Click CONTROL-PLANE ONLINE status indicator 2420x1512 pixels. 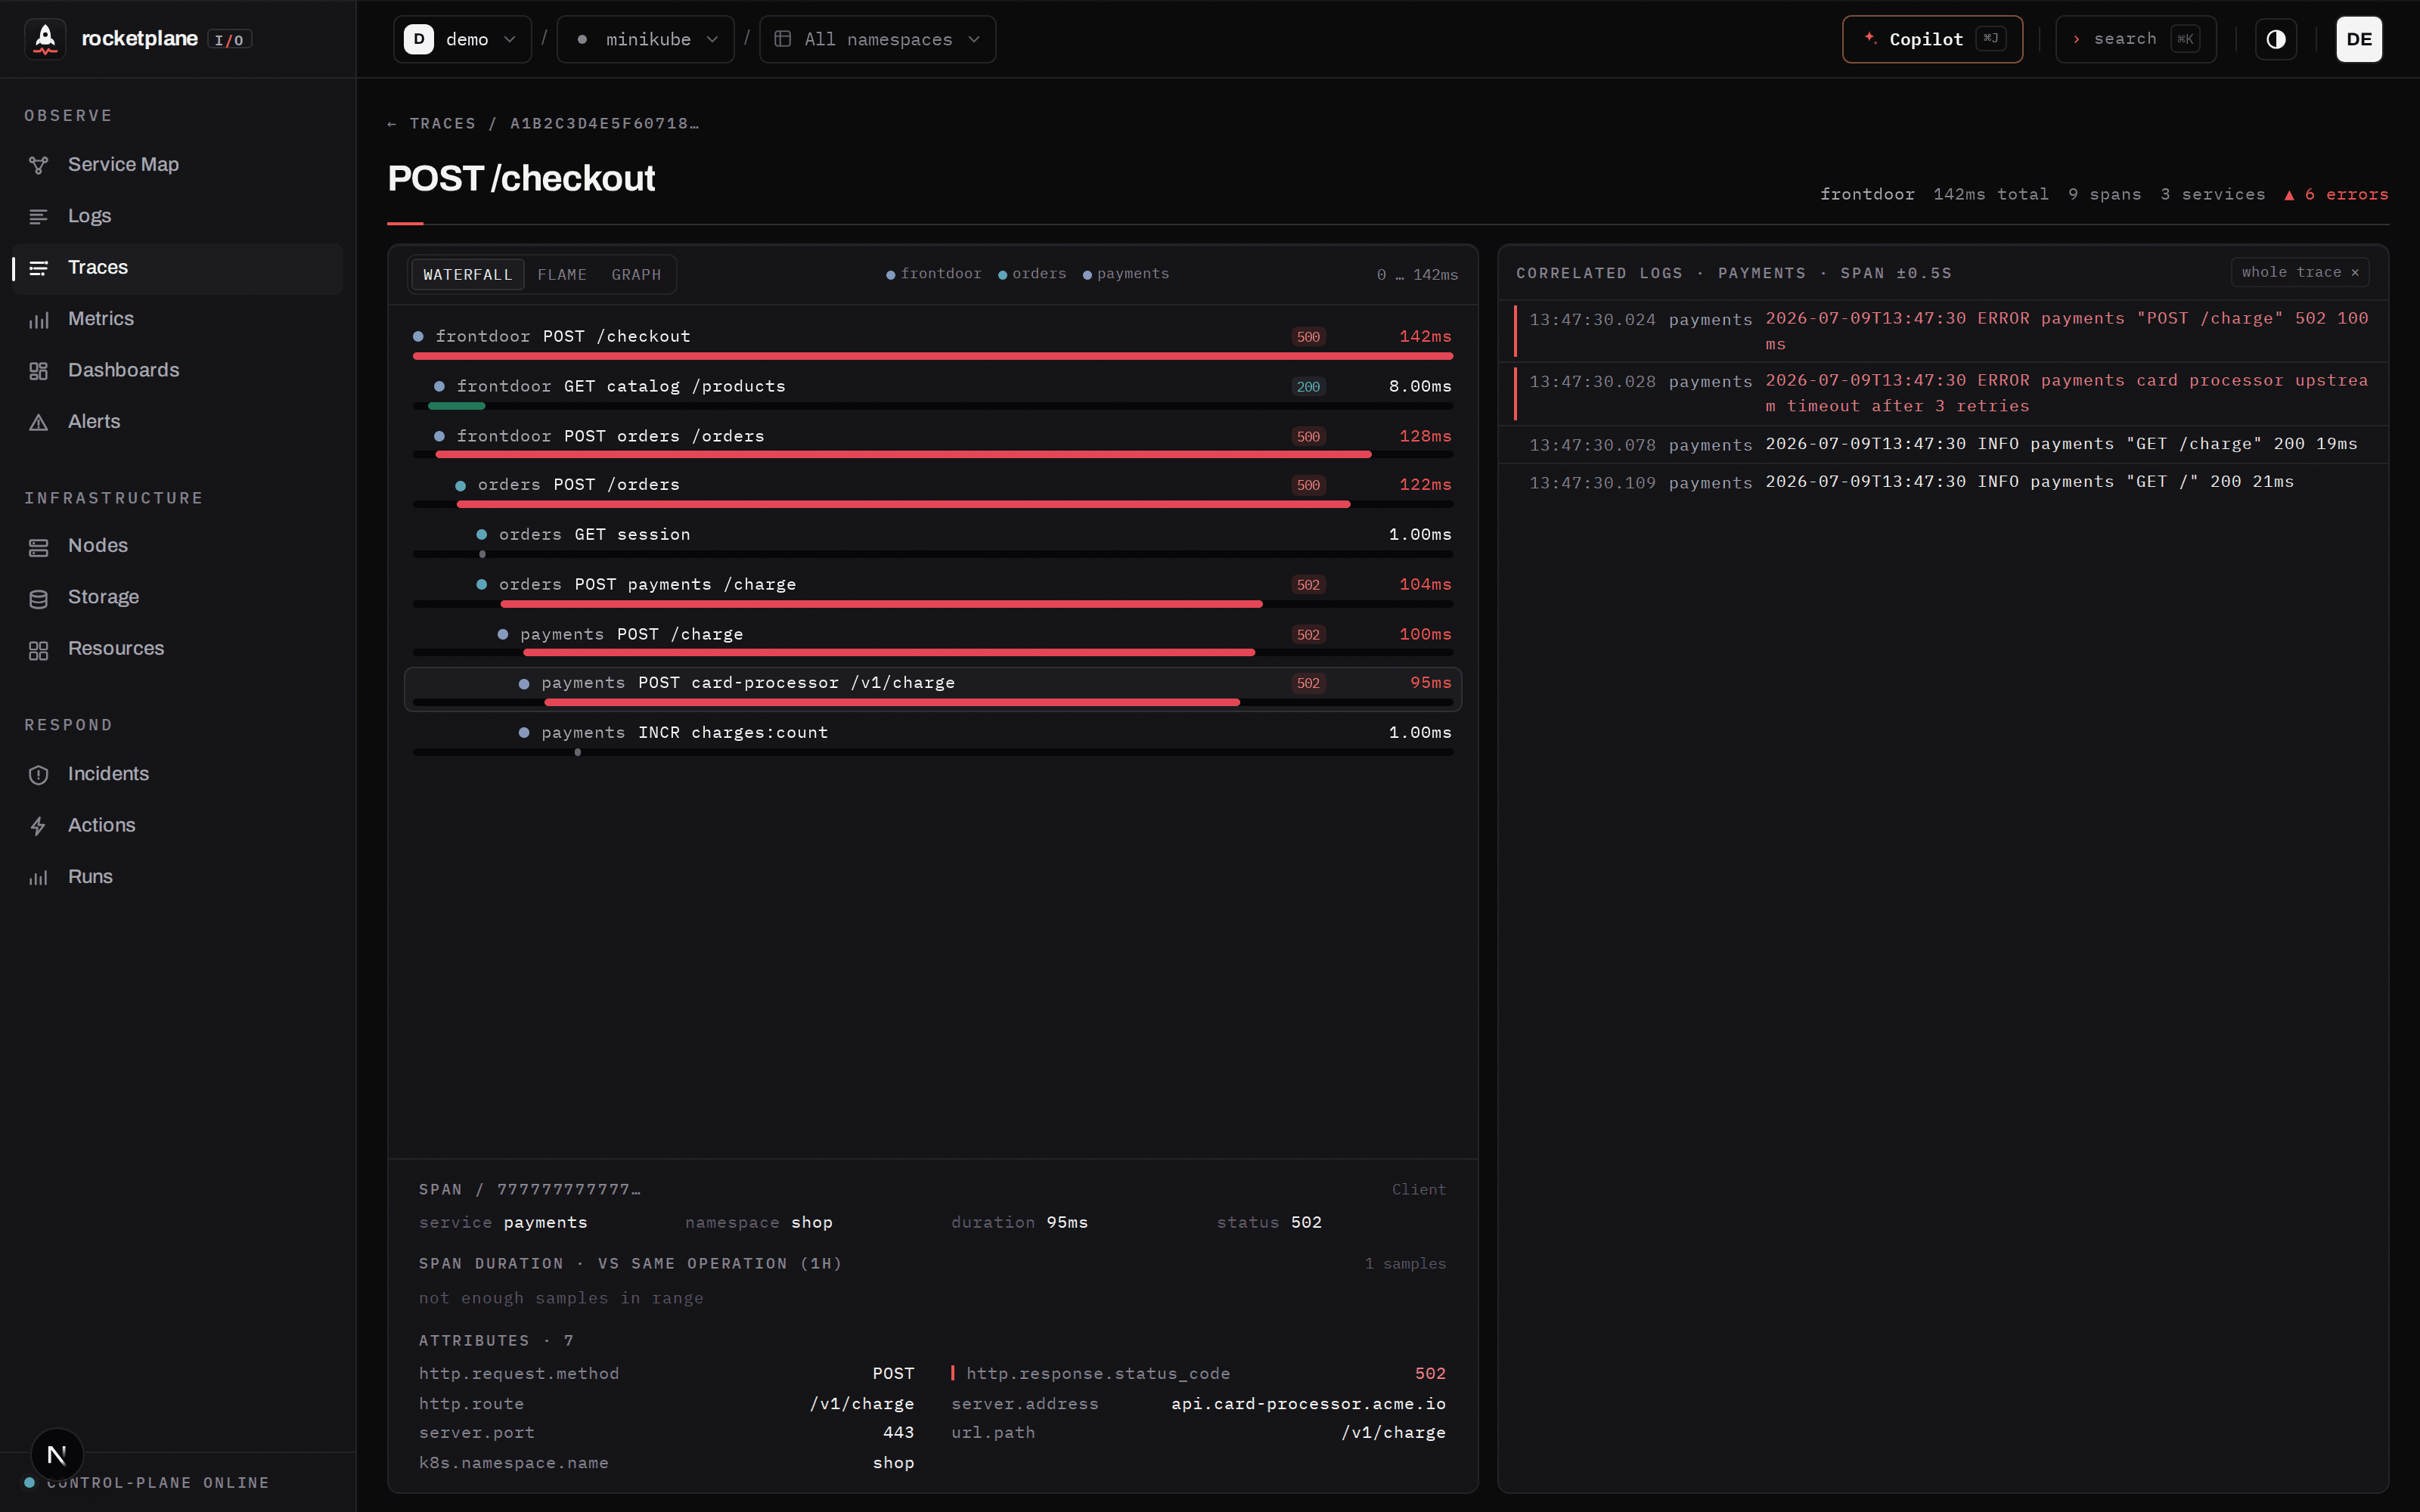pos(147,1483)
